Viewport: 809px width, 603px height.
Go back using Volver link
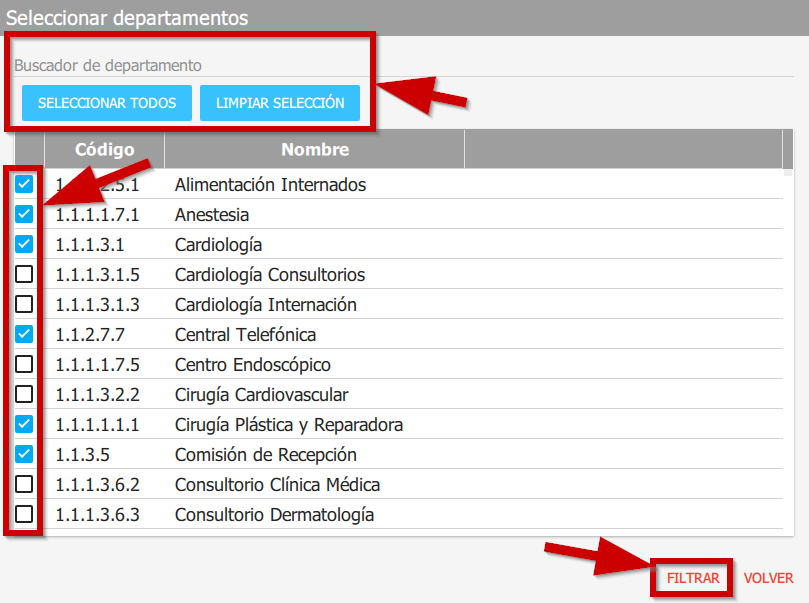(x=768, y=578)
